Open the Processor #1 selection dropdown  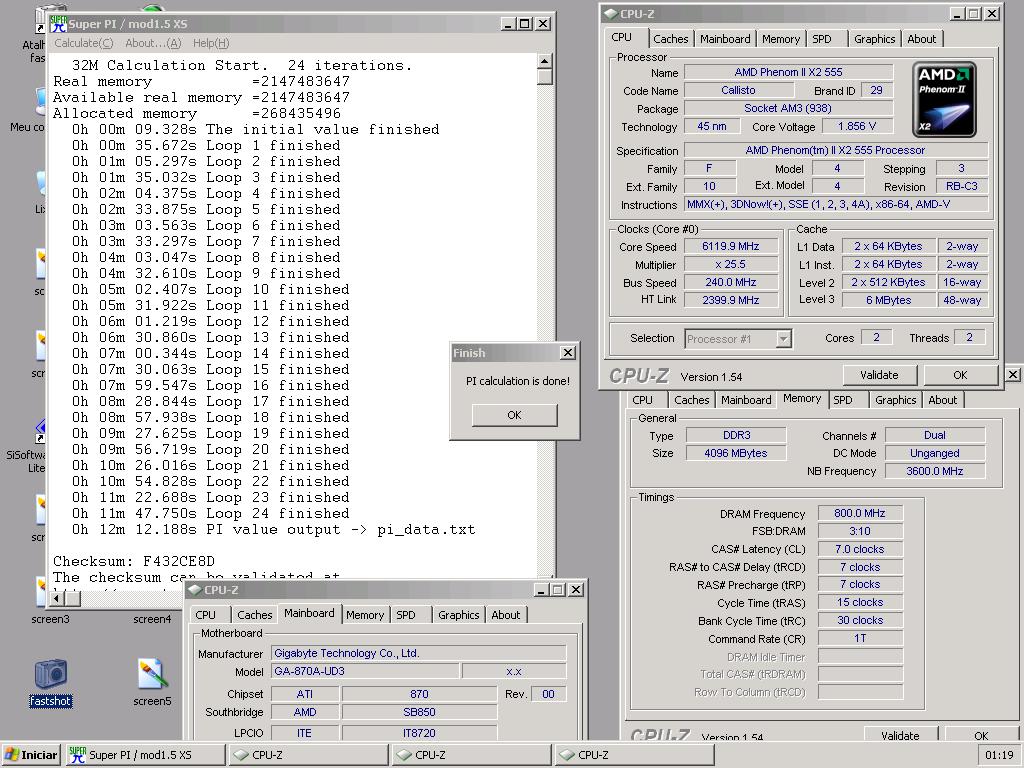point(783,338)
